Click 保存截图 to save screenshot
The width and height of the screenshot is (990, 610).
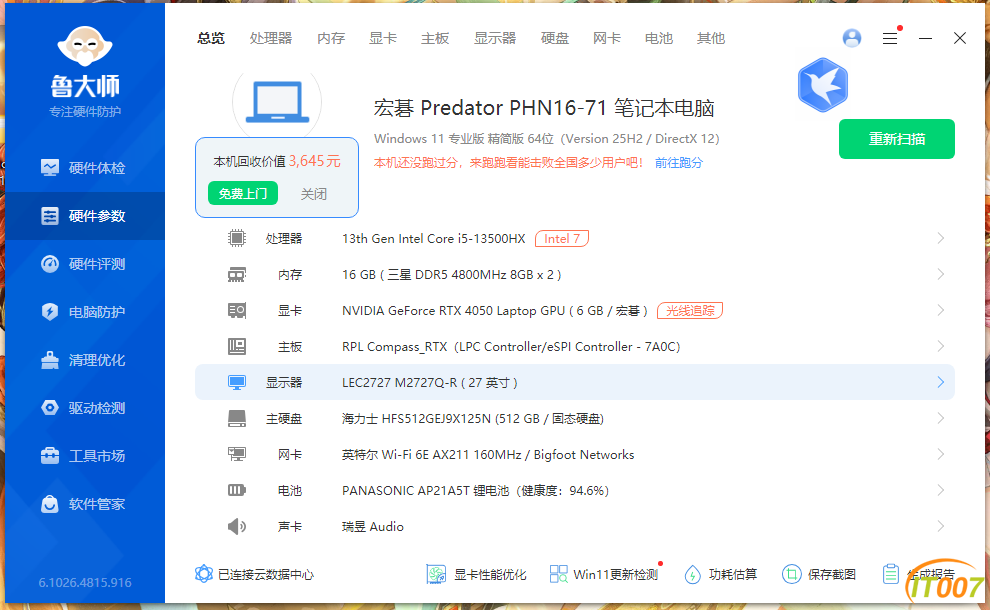coord(819,574)
